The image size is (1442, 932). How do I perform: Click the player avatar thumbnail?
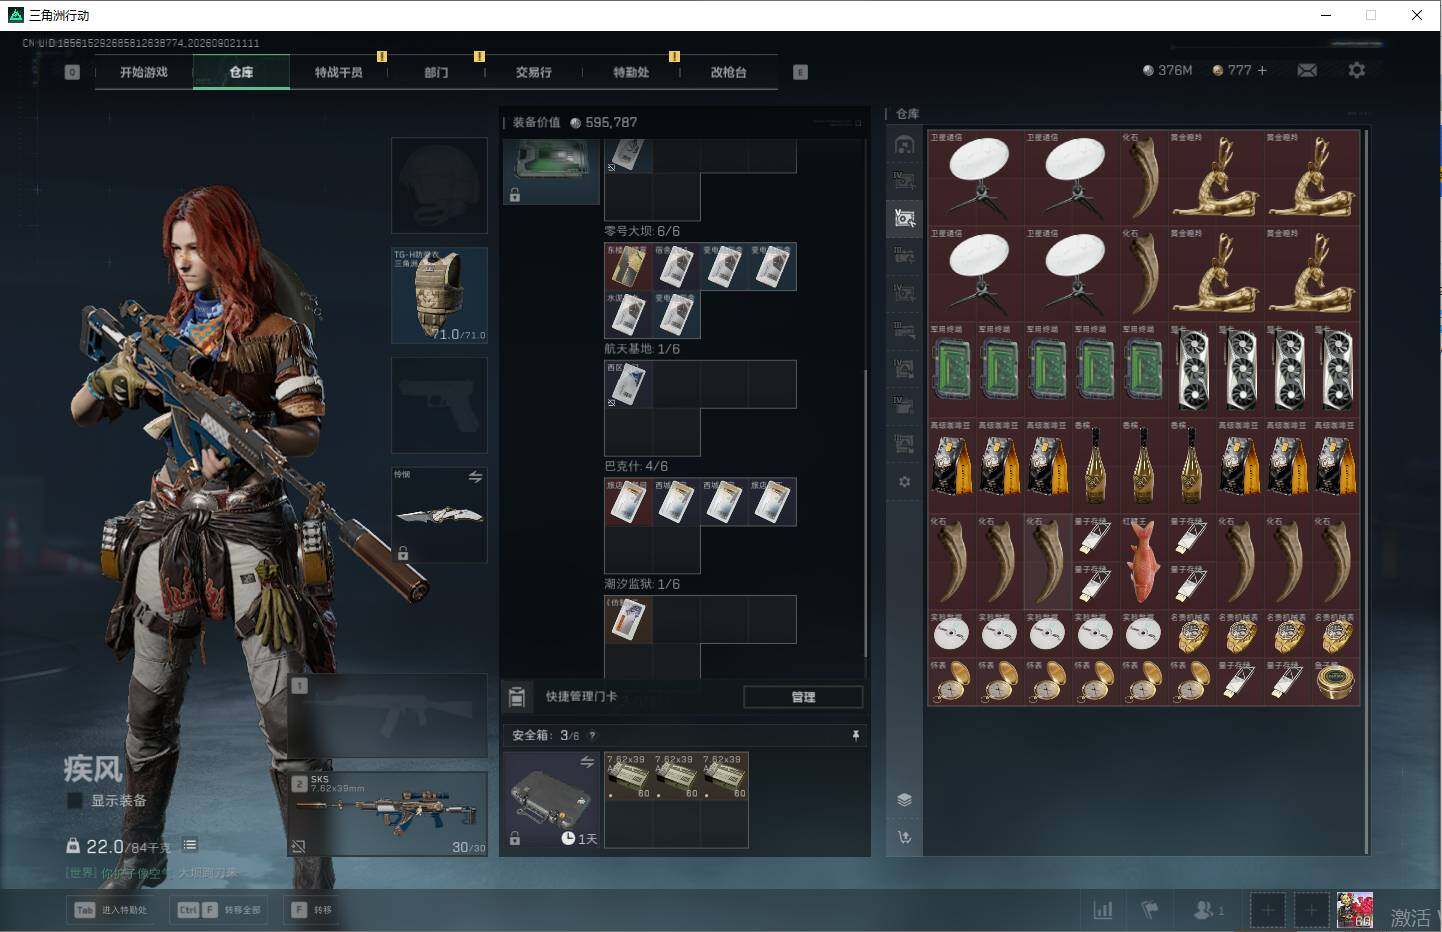1355,909
